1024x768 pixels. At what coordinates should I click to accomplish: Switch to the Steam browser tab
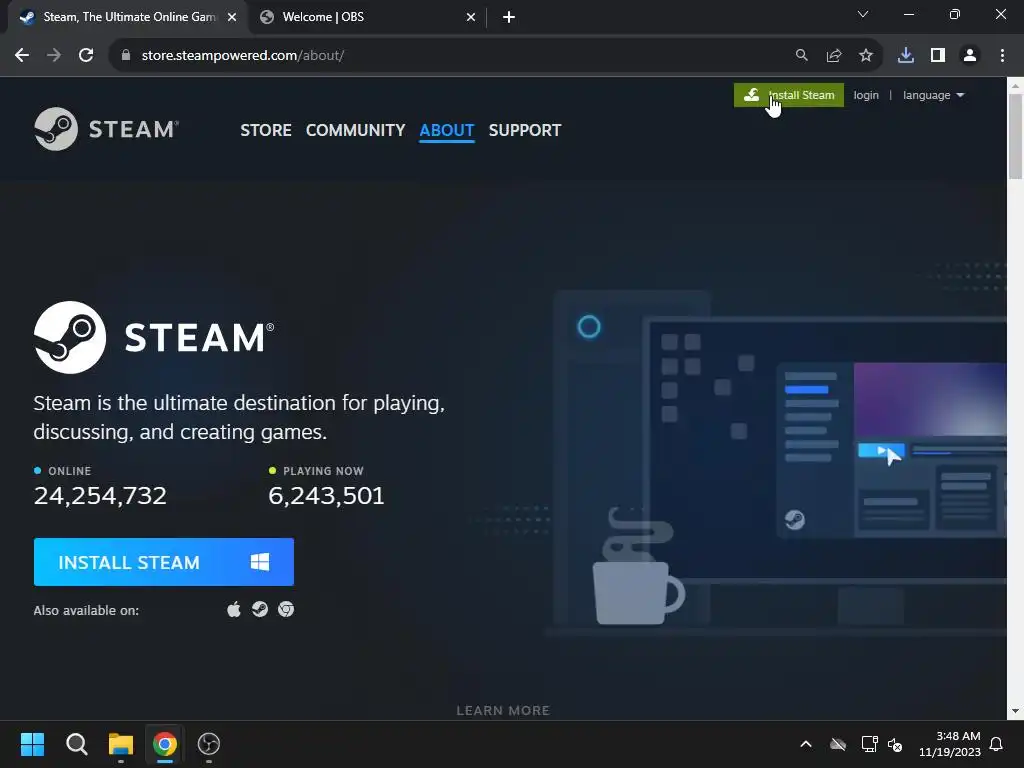pos(129,17)
